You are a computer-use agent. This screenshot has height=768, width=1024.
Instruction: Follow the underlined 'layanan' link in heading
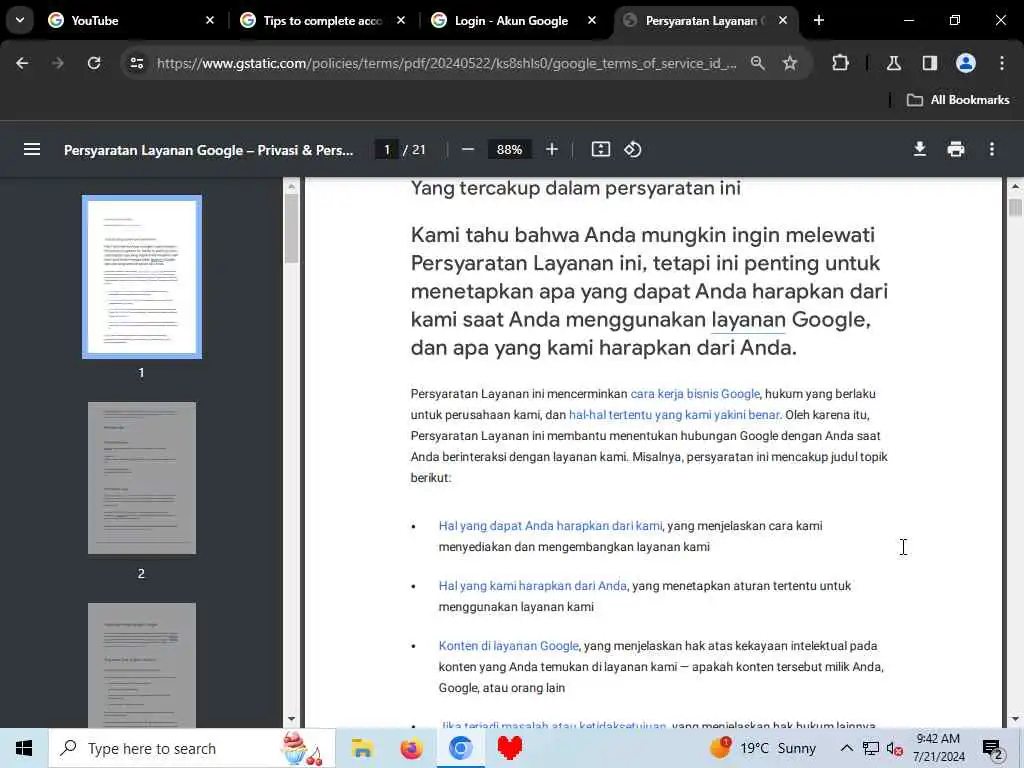pos(748,320)
